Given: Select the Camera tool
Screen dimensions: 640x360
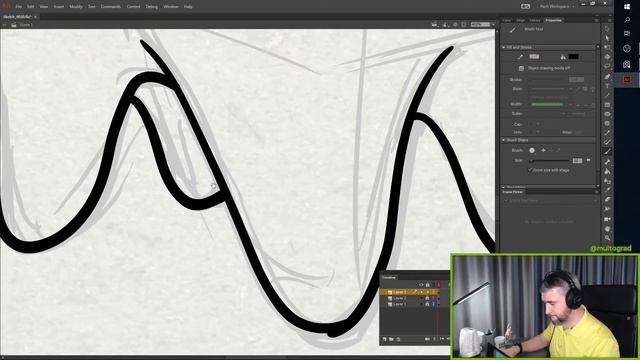Looking at the screenshot, I should (607, 219).
